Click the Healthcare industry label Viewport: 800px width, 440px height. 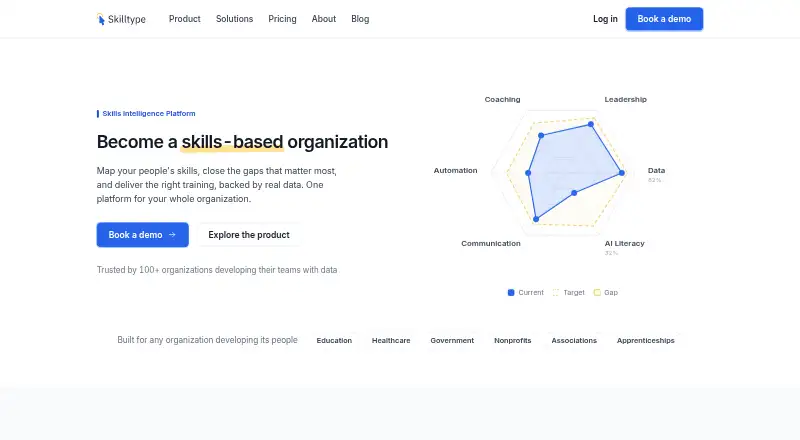coord(391,340)
